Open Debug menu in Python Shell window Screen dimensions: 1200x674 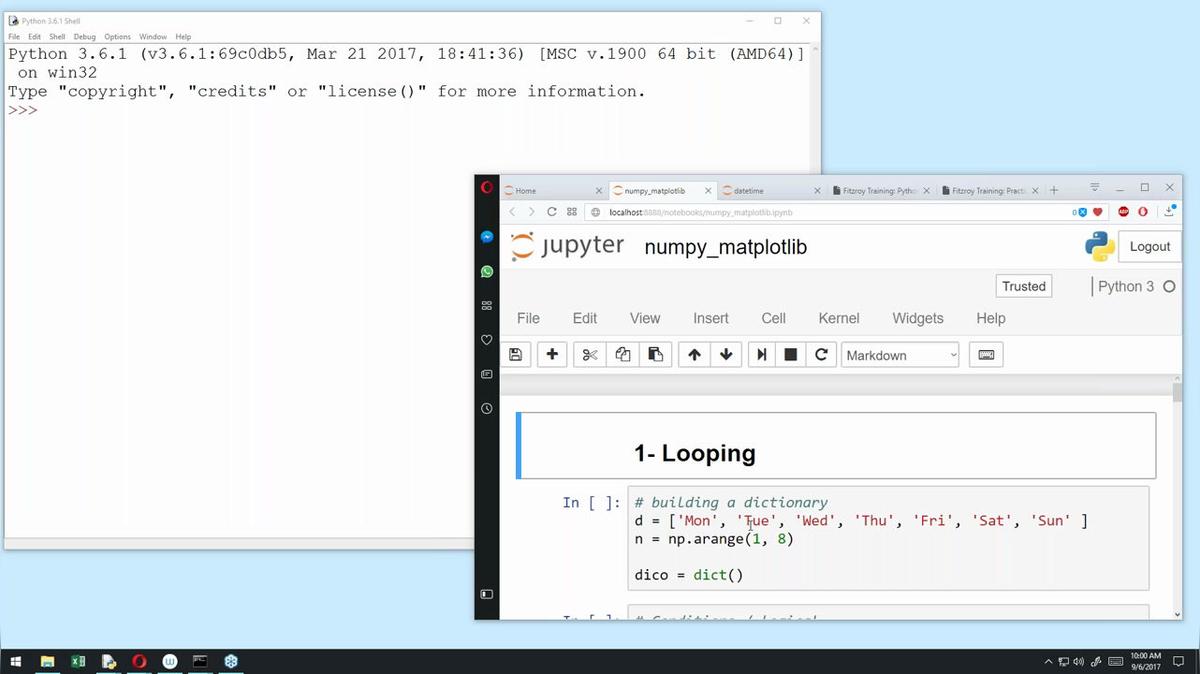(x=85, y=36)
